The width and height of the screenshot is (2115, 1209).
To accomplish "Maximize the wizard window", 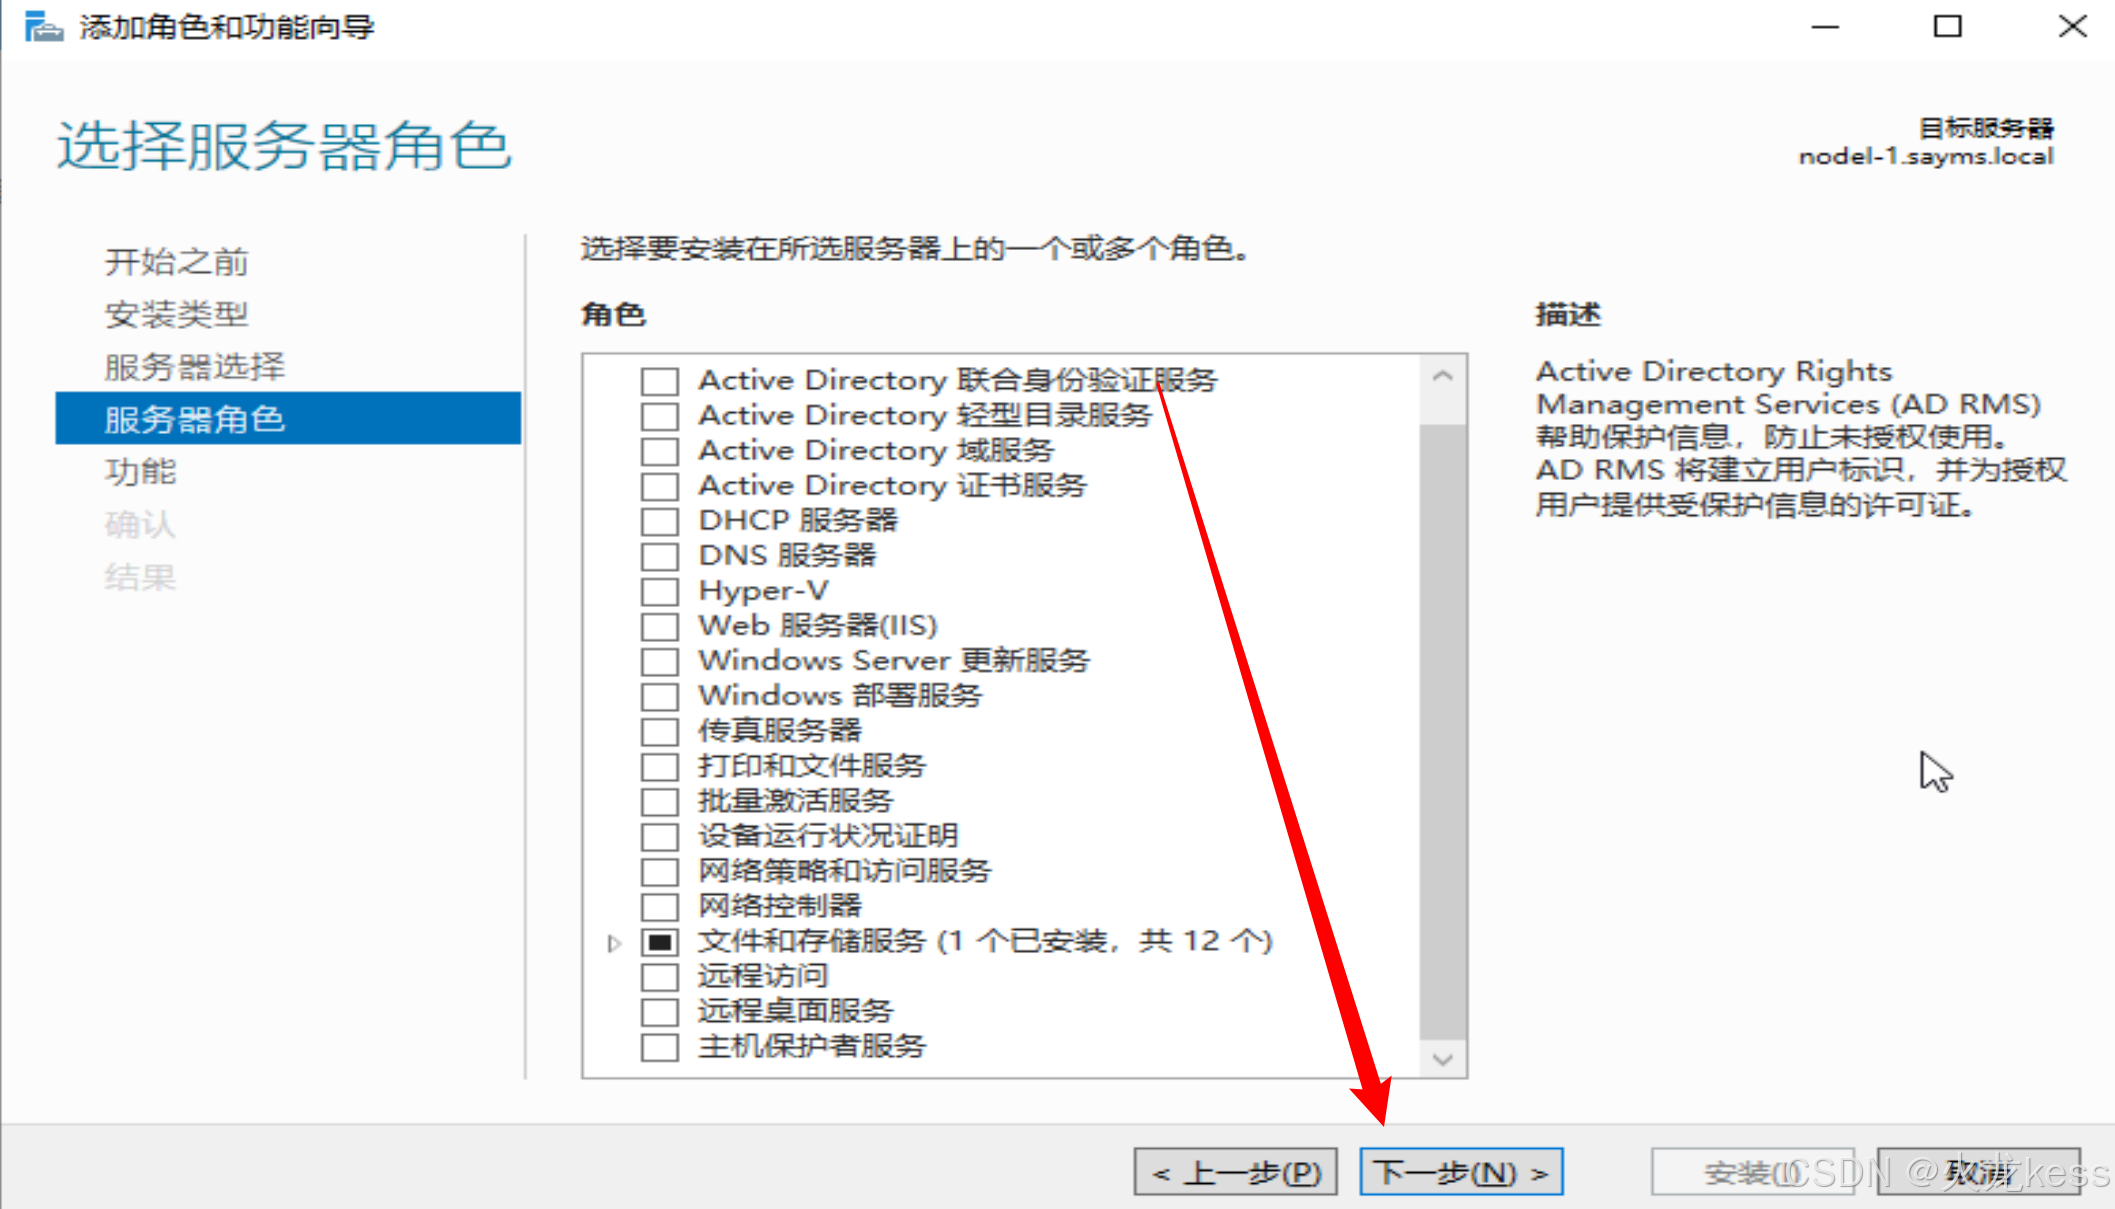I will click(1947, 27).
